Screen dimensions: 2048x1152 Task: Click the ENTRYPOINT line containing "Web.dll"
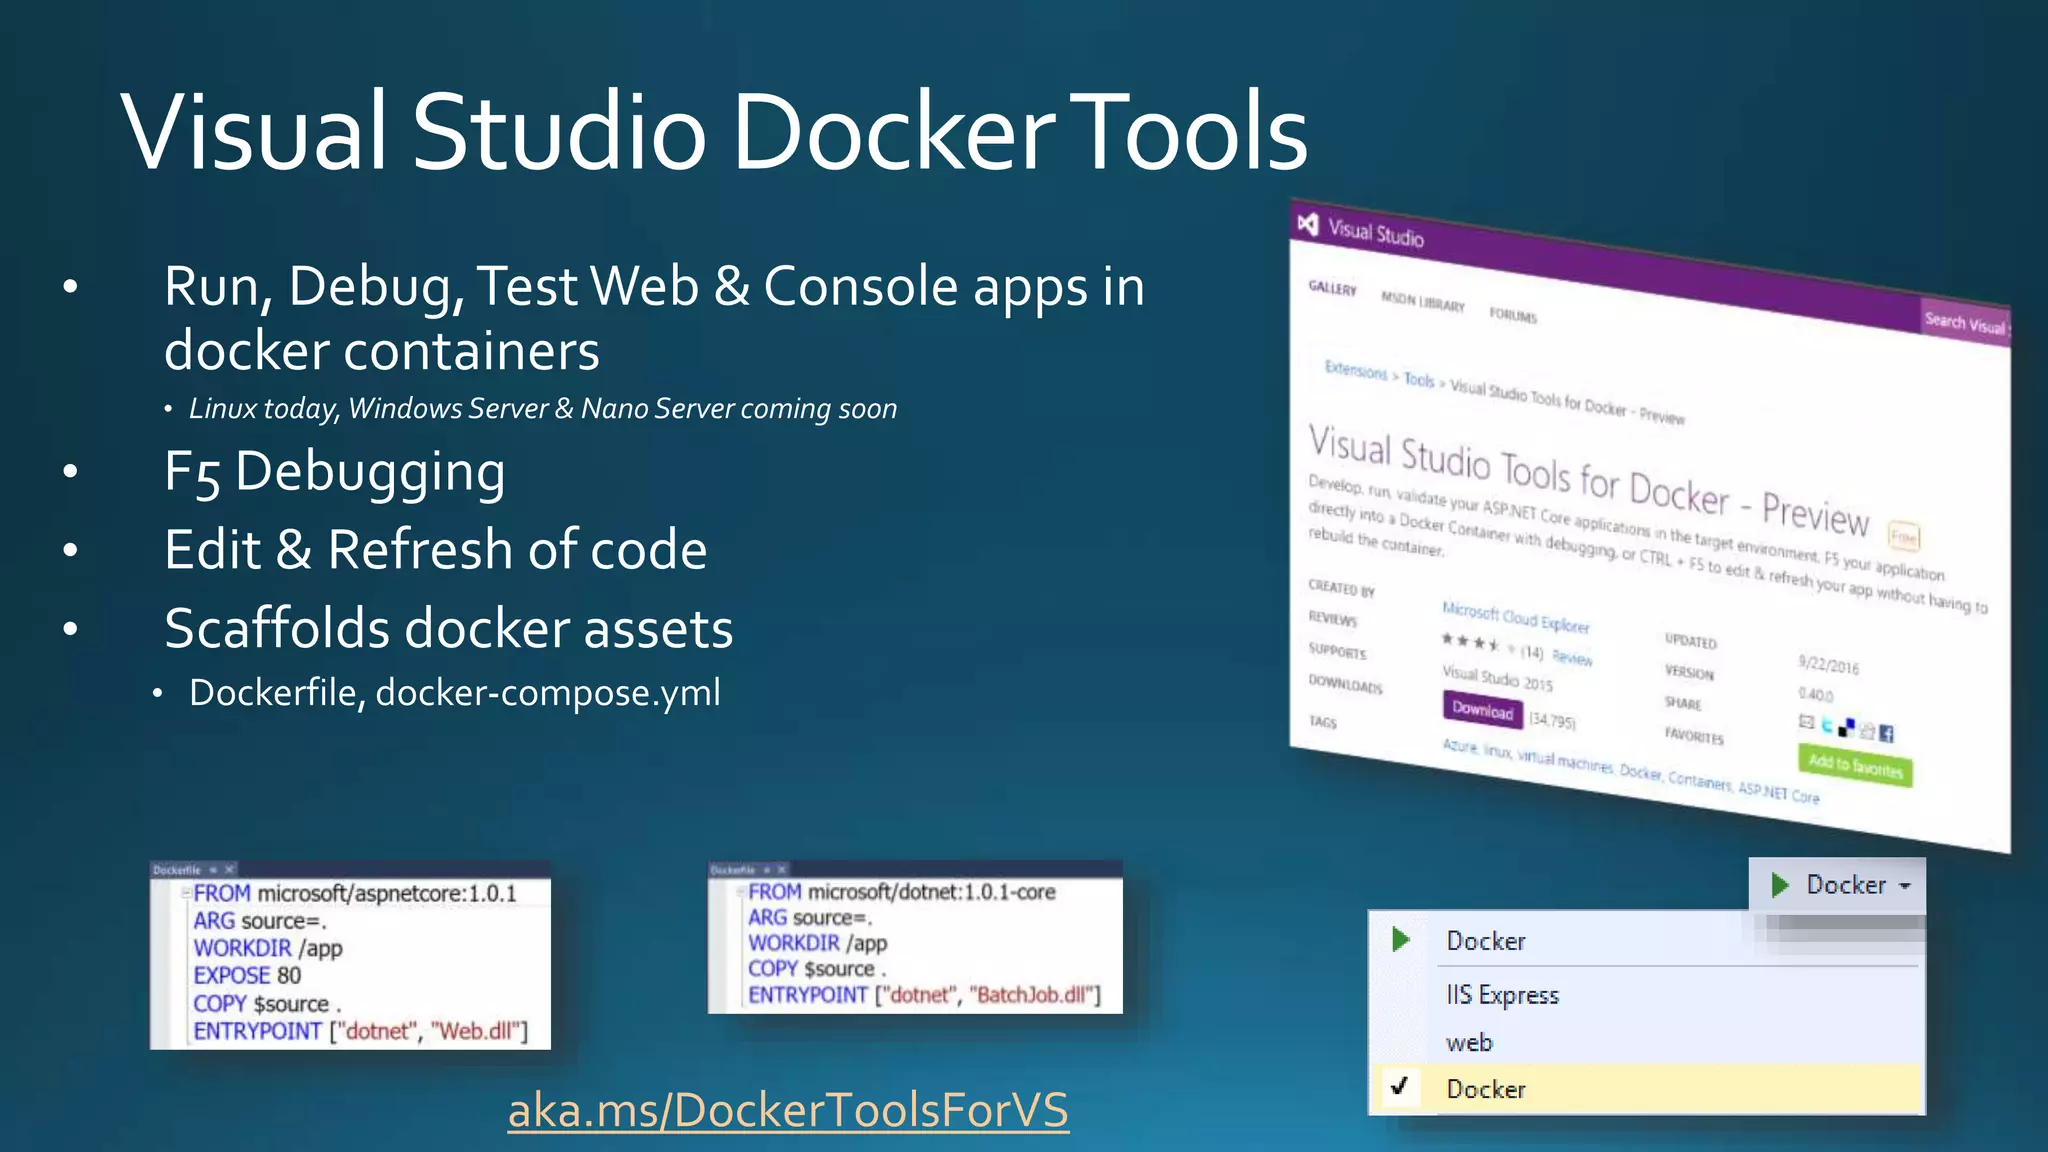click(360, 1031)
